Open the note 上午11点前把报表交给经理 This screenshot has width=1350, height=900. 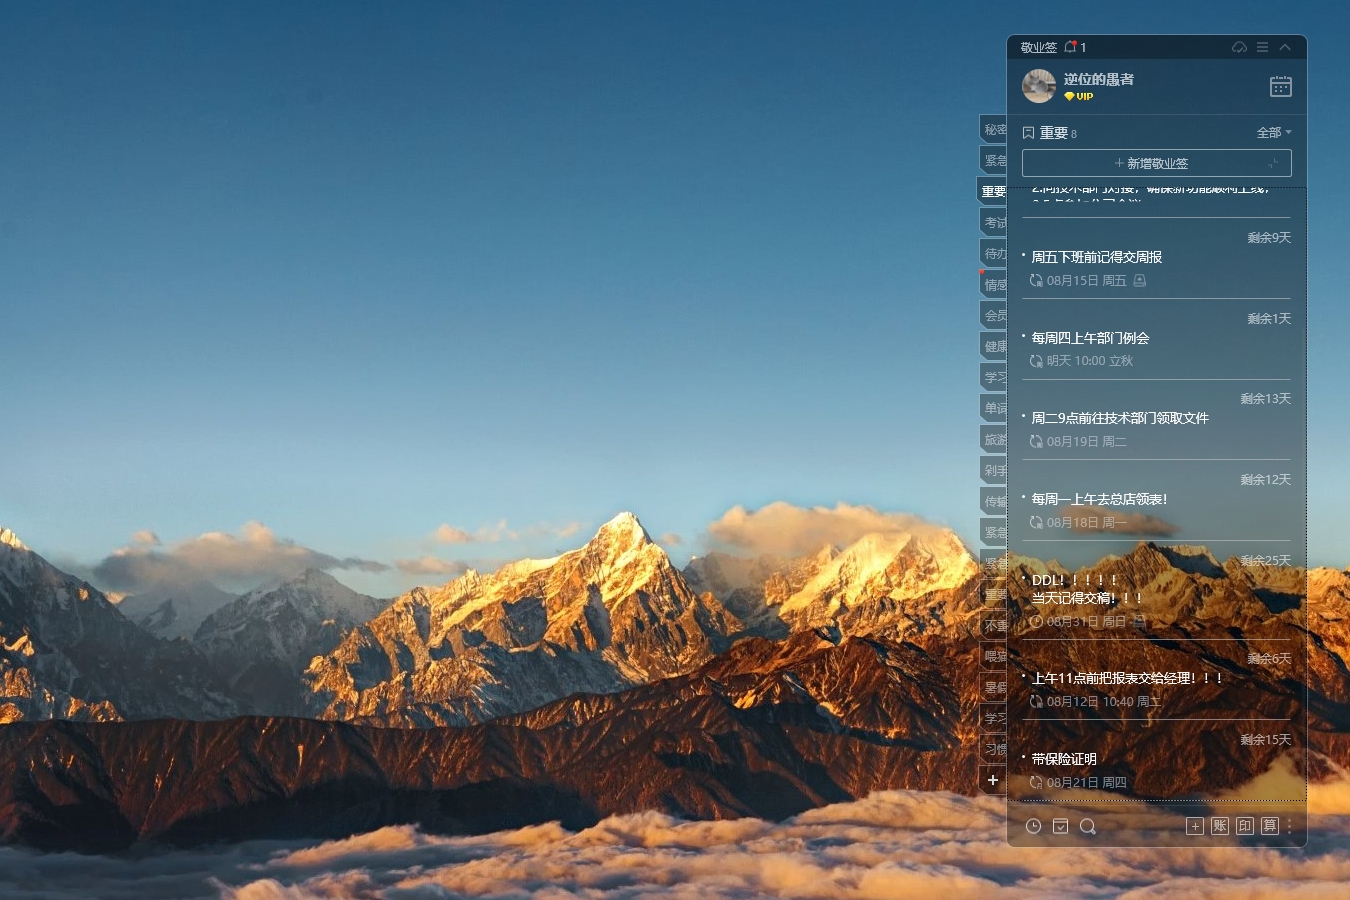point(1127,678)
